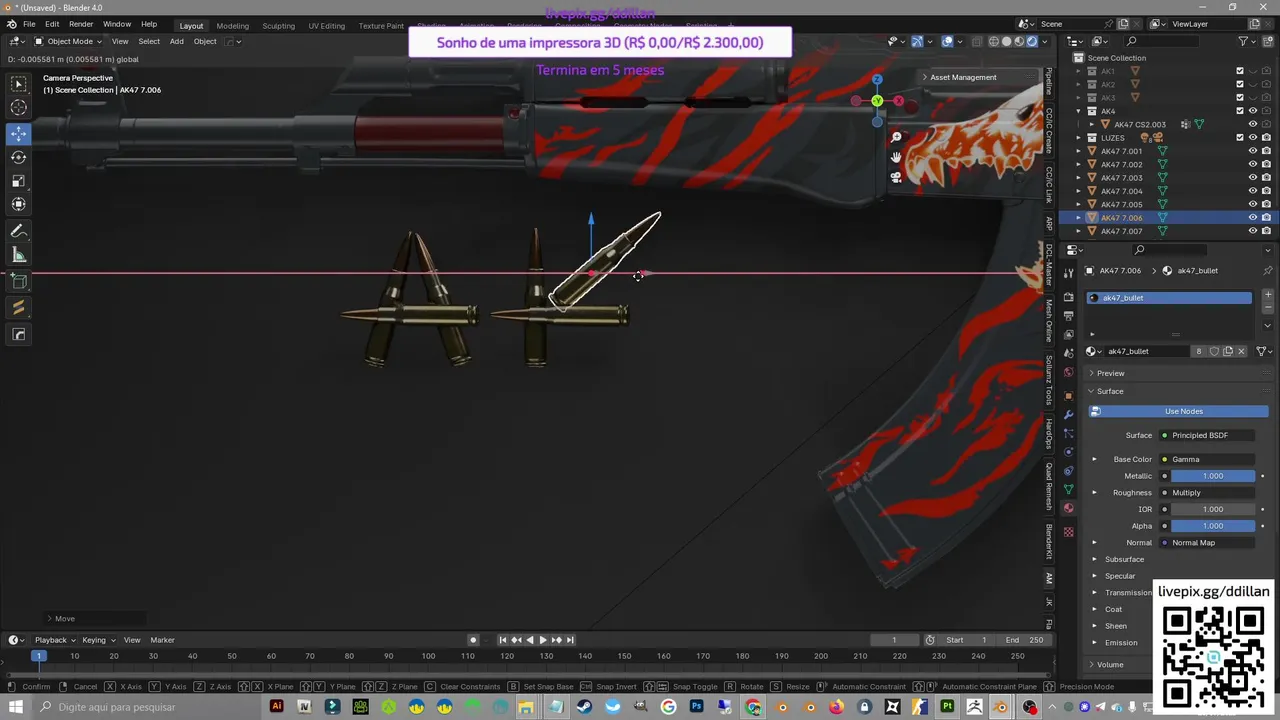Screen dimensions: 1280x720
Task: Open the Playback dropdown in the timeline
Action: tap(55, 640)
